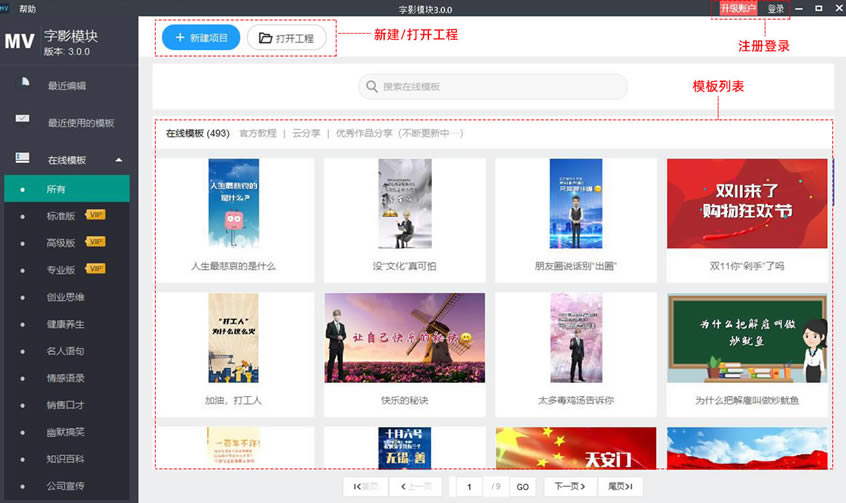Open the 帮助 menu
The height and width of the screenshot is (503, 846).
point(28,9)
